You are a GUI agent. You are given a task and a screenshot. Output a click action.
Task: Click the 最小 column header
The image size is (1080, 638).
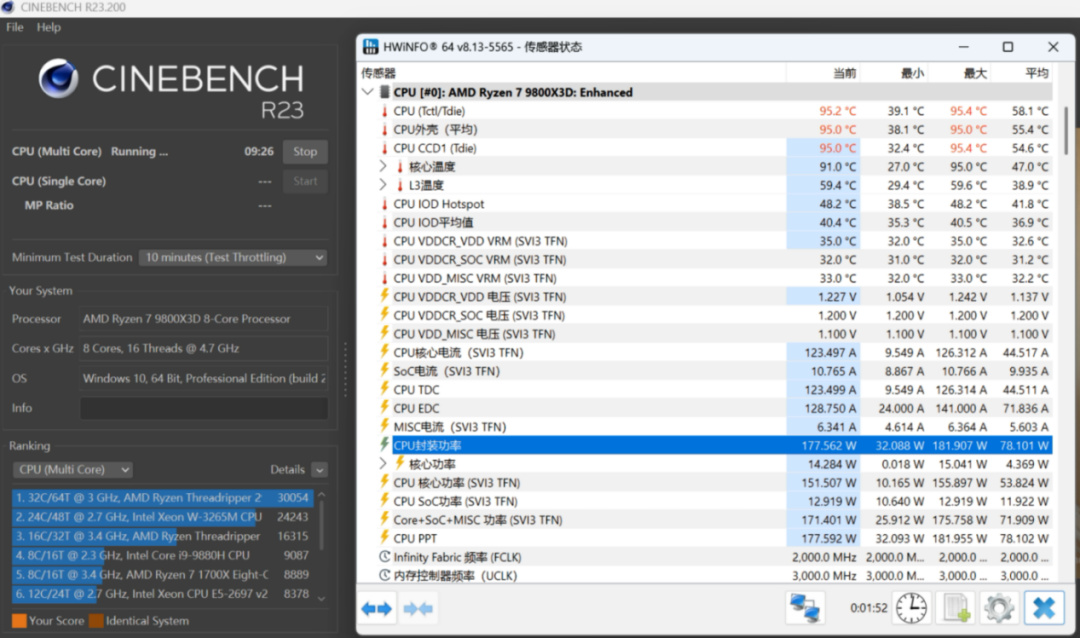pos(893,73)
